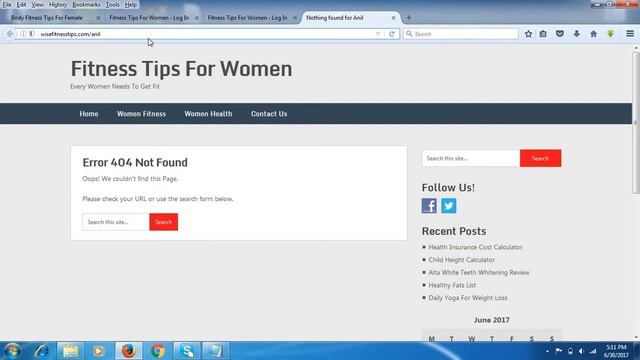Click the page vertical scrollbar thumb
Screen dimensions: 640x360
(636, 122)
